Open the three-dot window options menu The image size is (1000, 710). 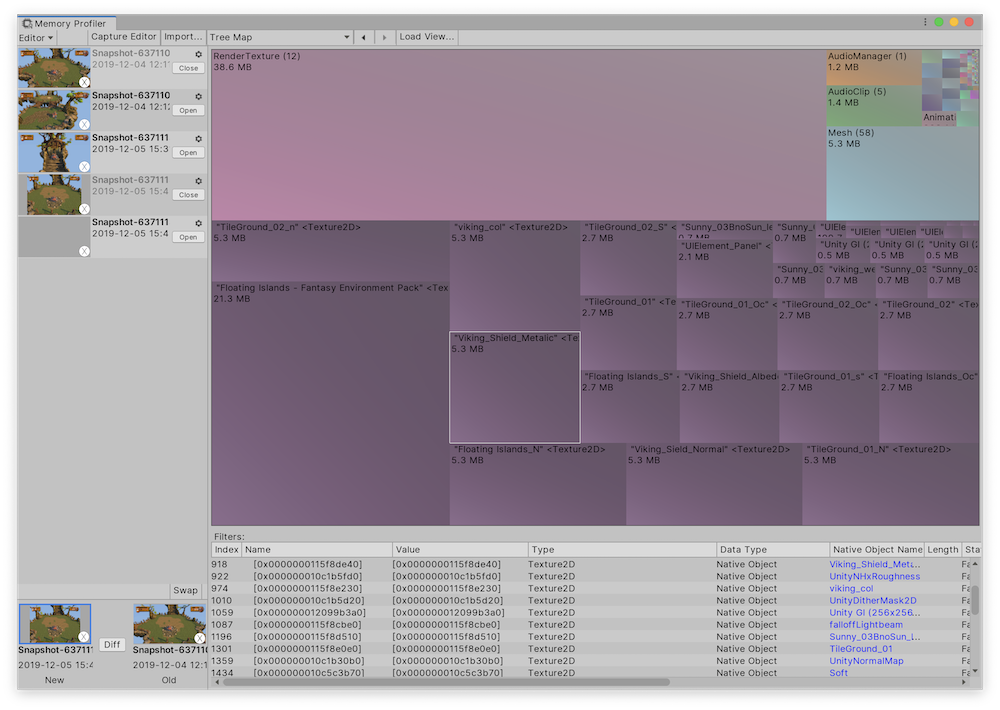[x=924, y=22]
